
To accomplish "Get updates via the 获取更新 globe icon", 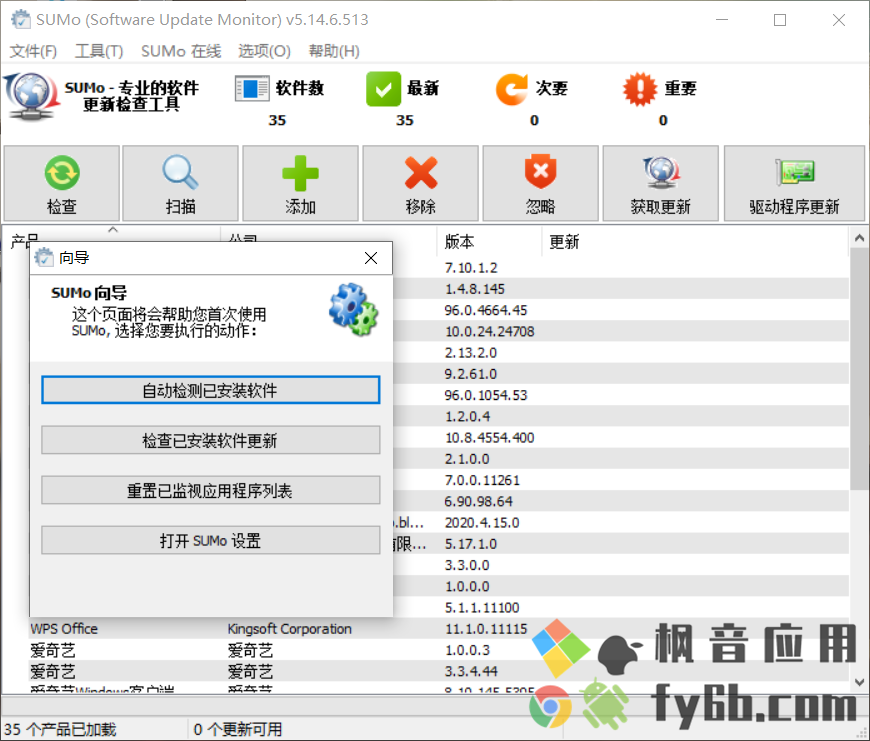I will 661,172.
